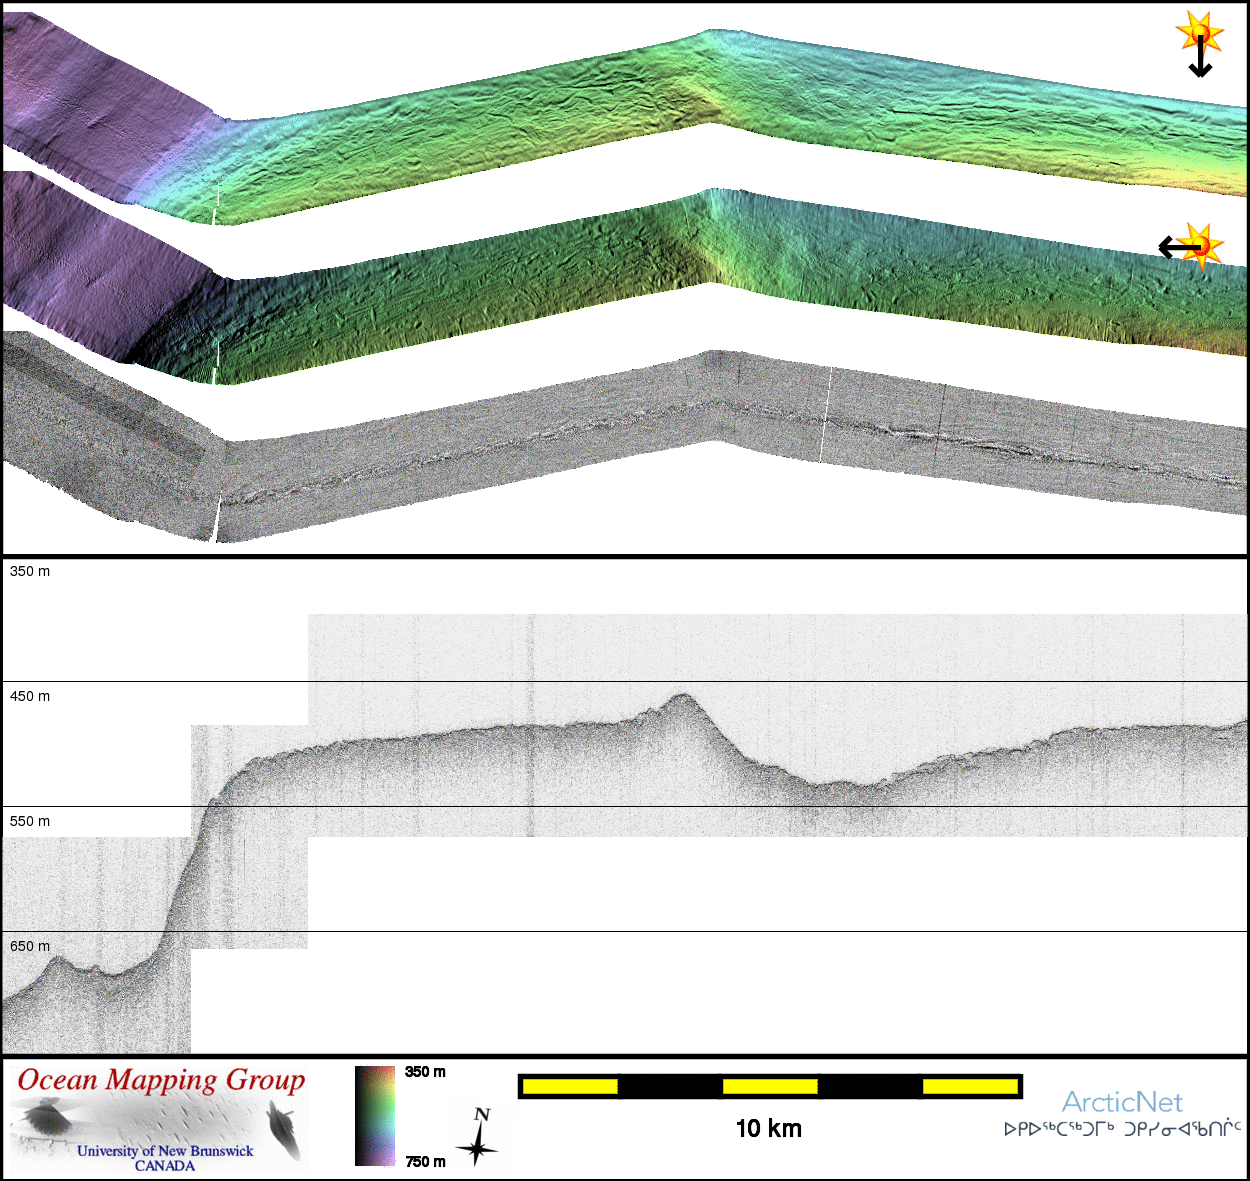Select the 350 m color legend label
This screenshot has height=1181, width=1250.
point(425,1072)
